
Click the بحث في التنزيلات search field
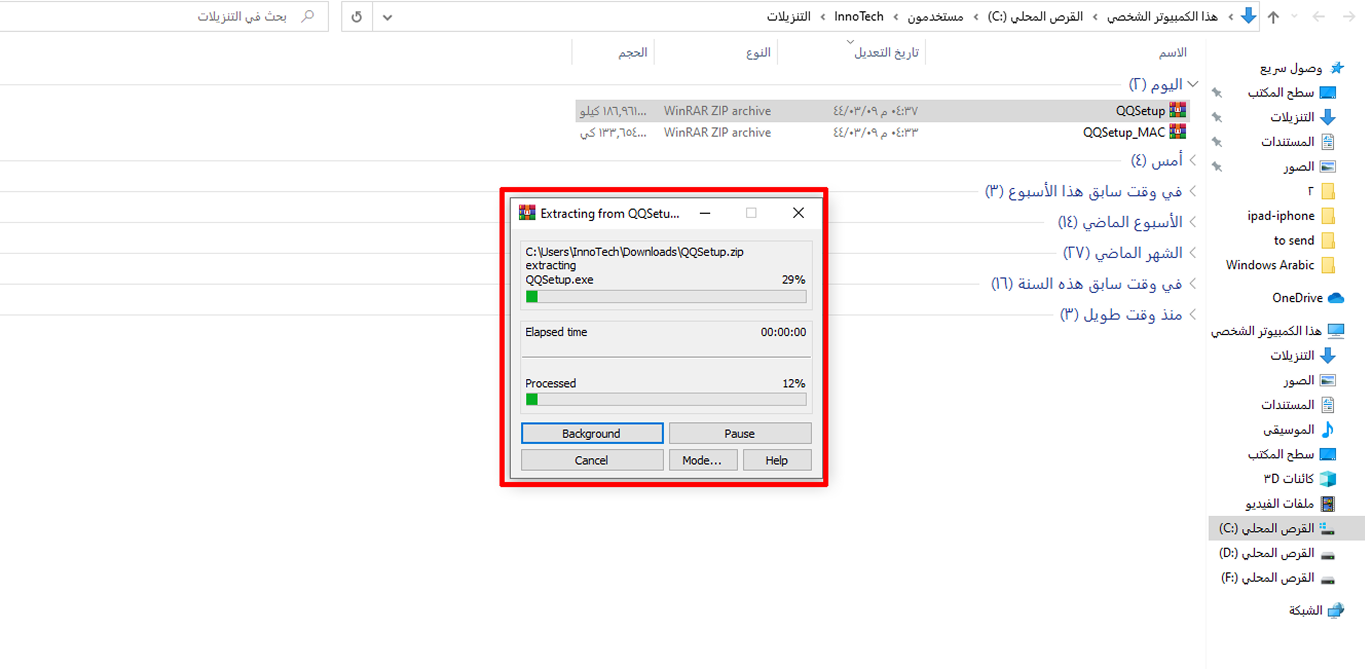[164, 17]
